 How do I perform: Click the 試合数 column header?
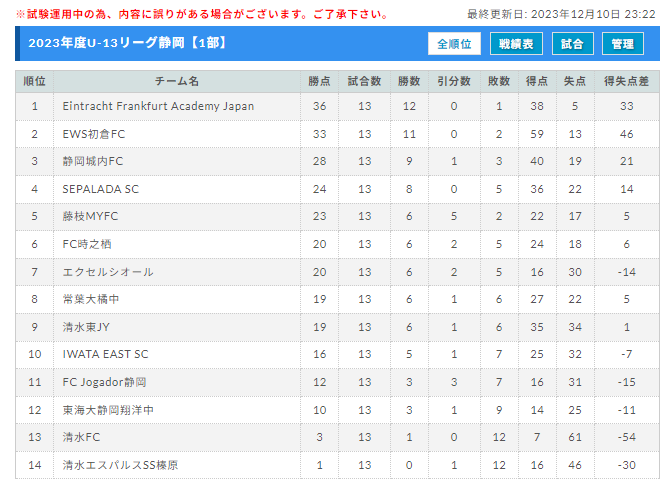pyautogui.click(x=365, y=81)
